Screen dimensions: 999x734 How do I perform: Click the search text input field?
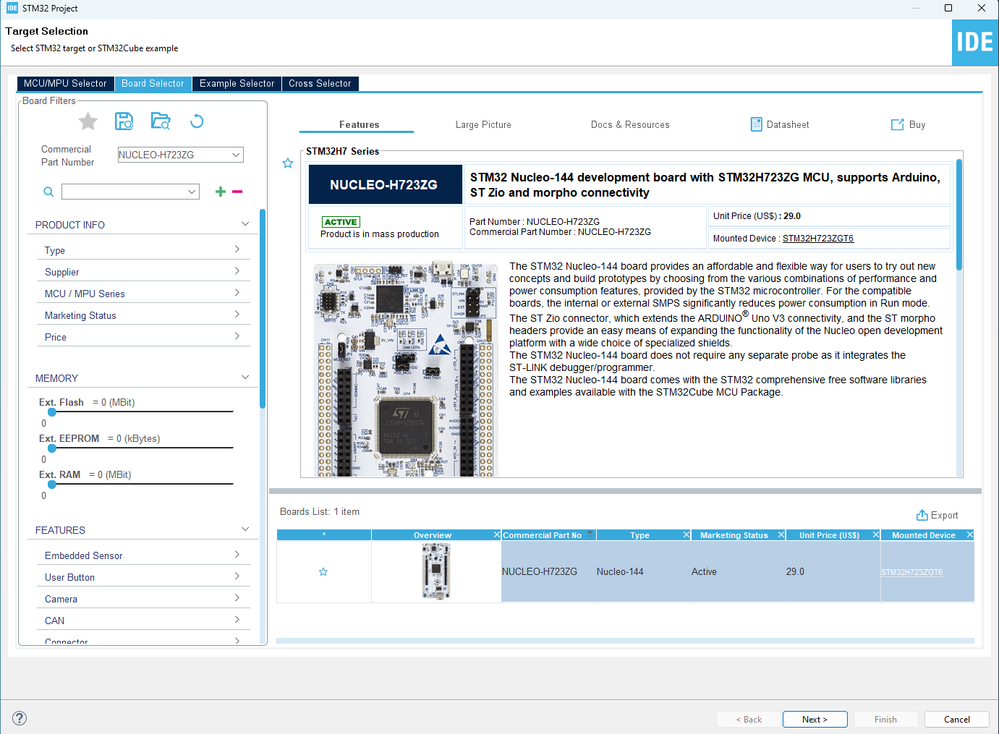tap(124, 192)
